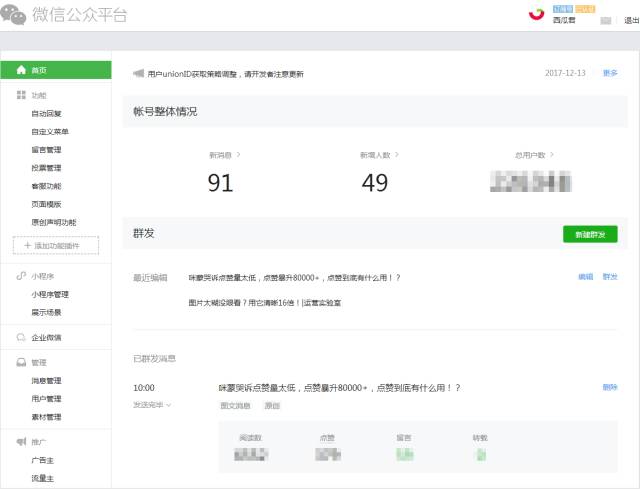Click the green 新建群发 button
The image size is (640, 489).
[x=590, y=233]
